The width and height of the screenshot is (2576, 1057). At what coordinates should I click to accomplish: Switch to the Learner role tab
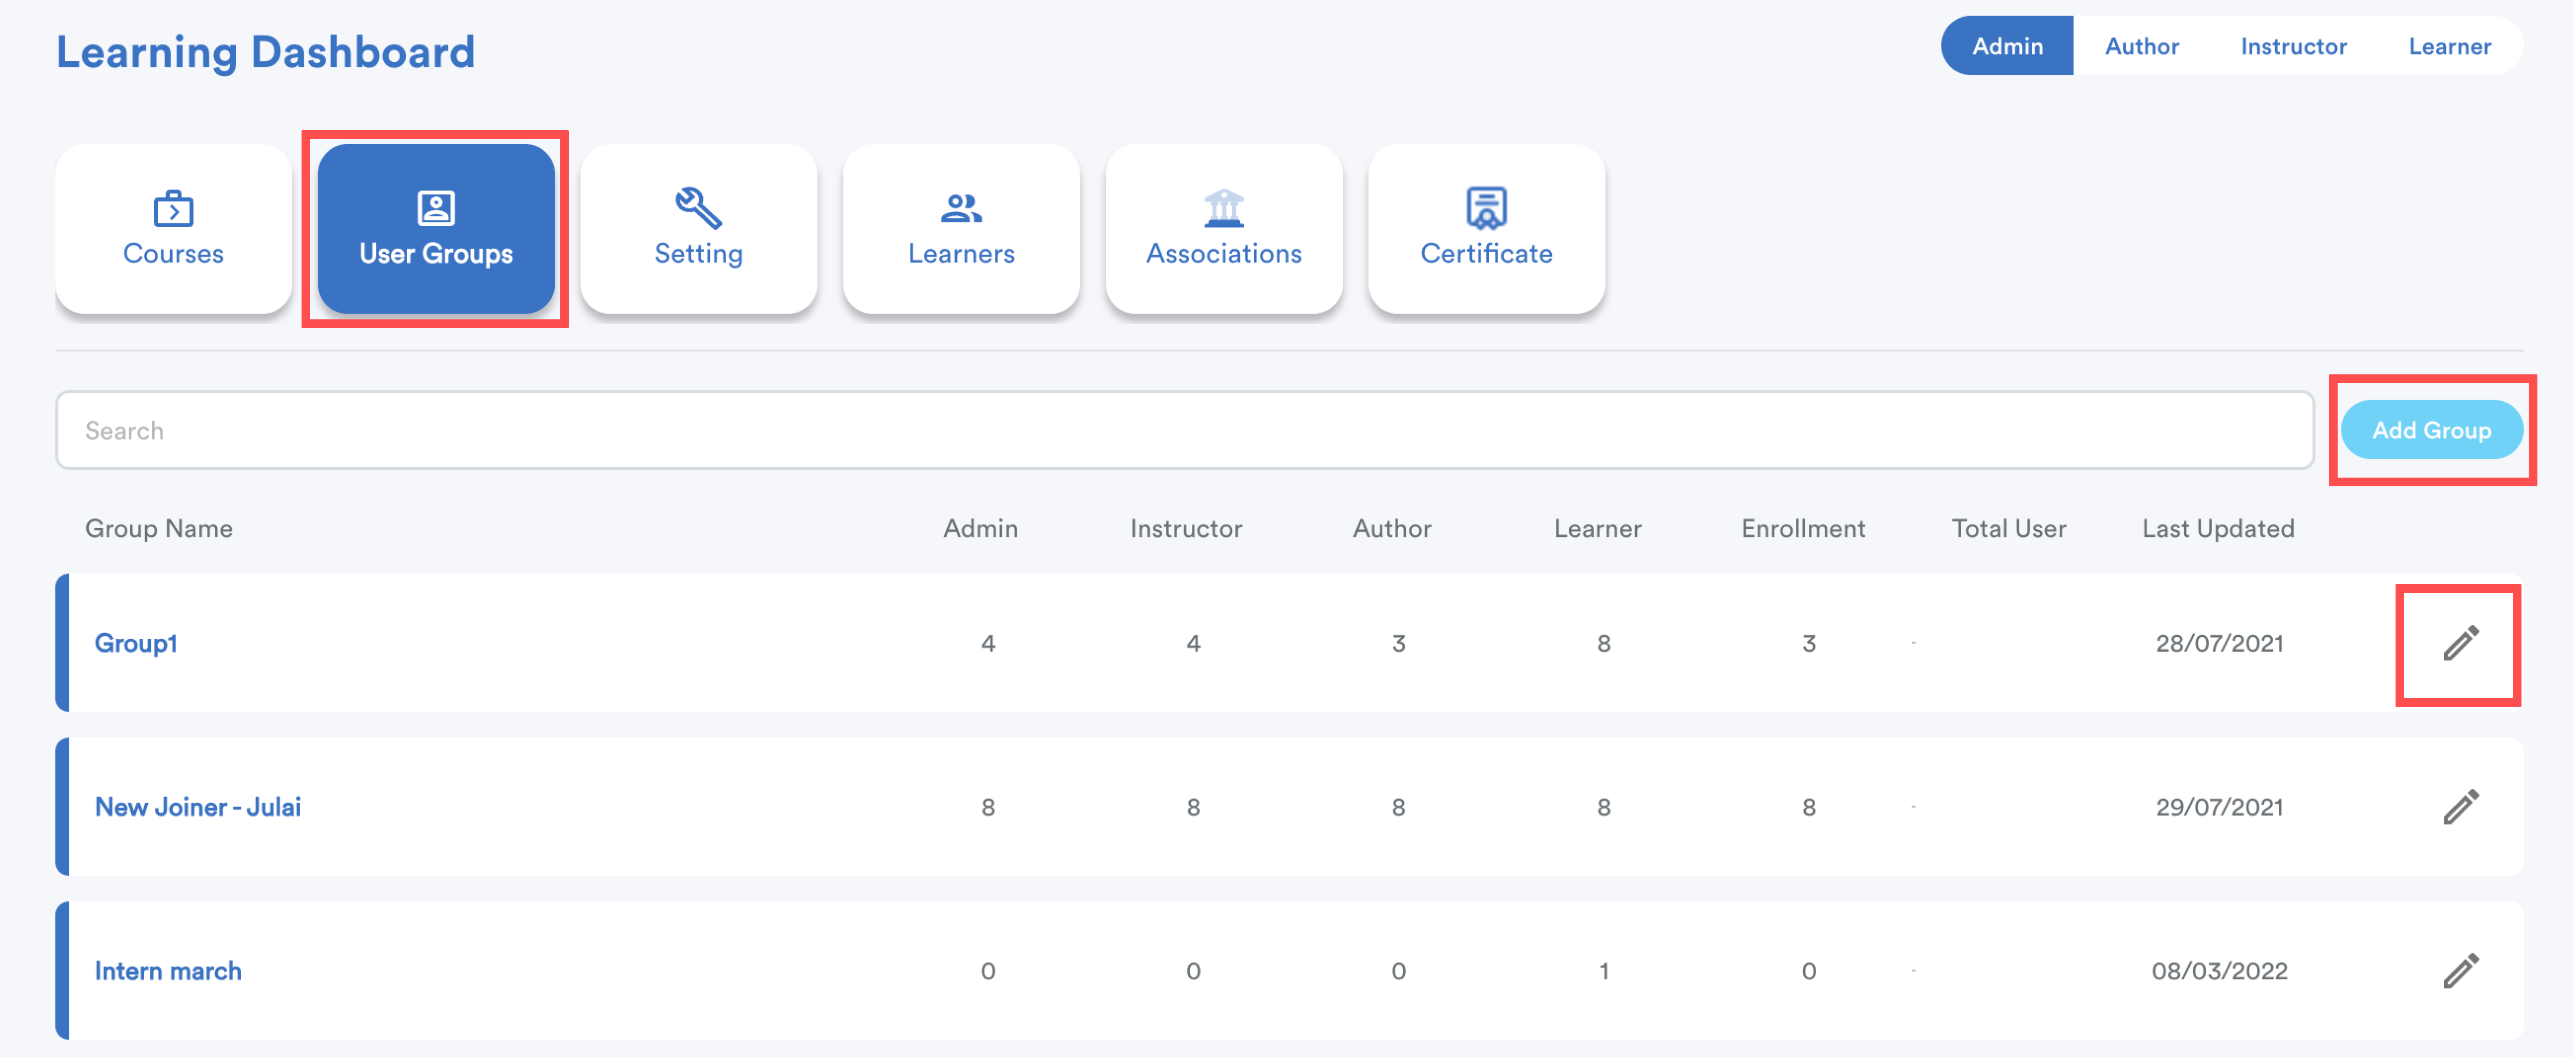pos(2449,46)
